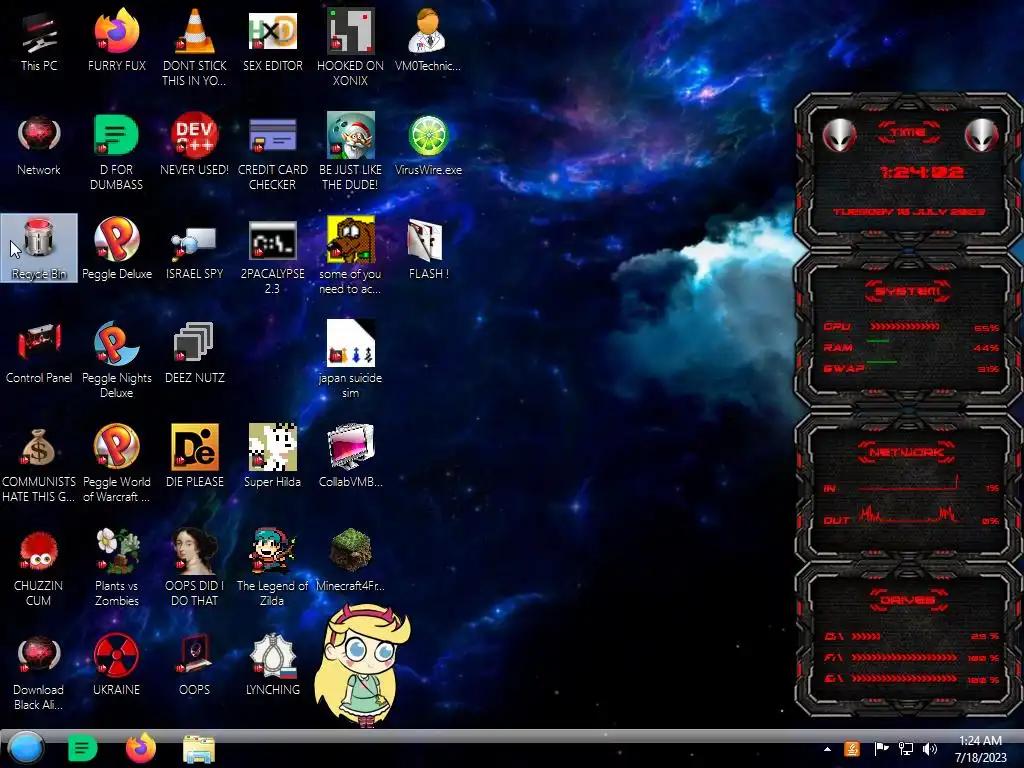1024x768 pixels.
Task: Click the RAM usage bar in System widget
Action: [x=878, y=341]
